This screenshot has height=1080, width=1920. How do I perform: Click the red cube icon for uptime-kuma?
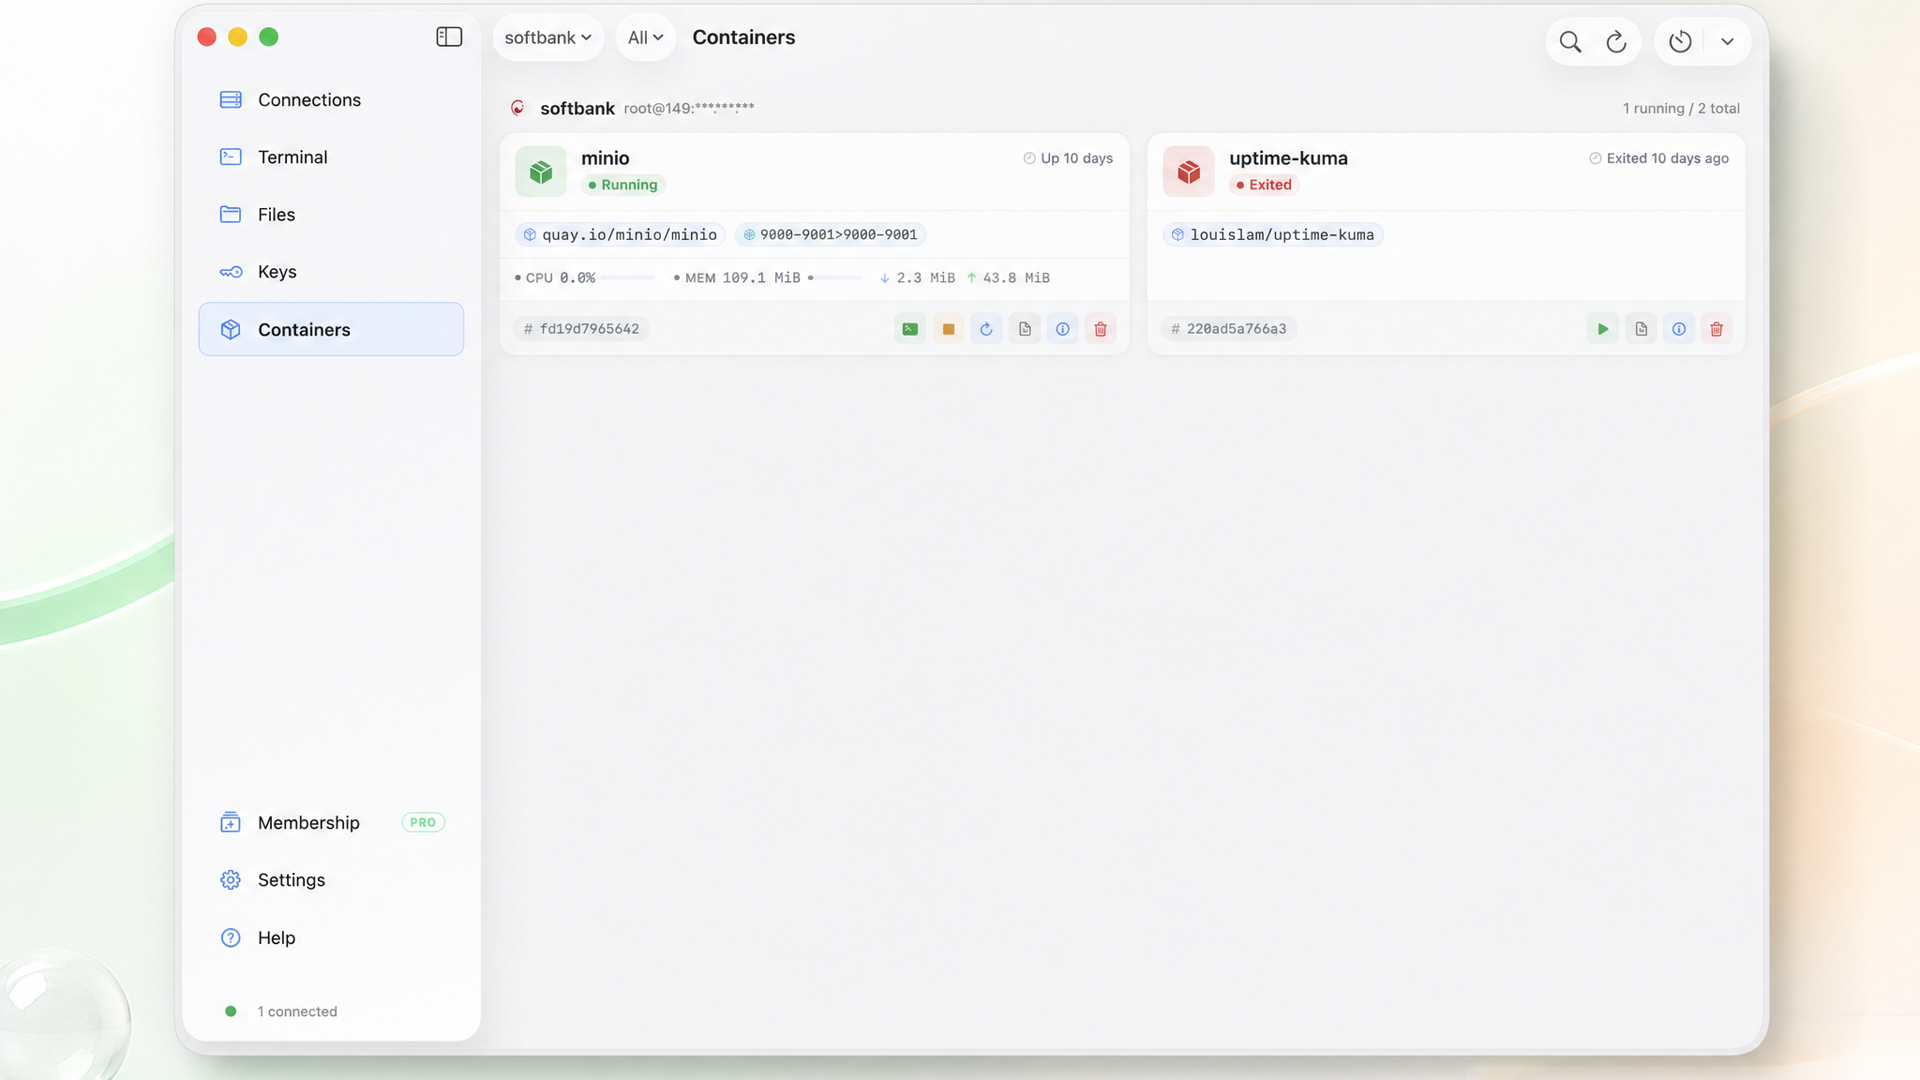tap(1189, 172)
